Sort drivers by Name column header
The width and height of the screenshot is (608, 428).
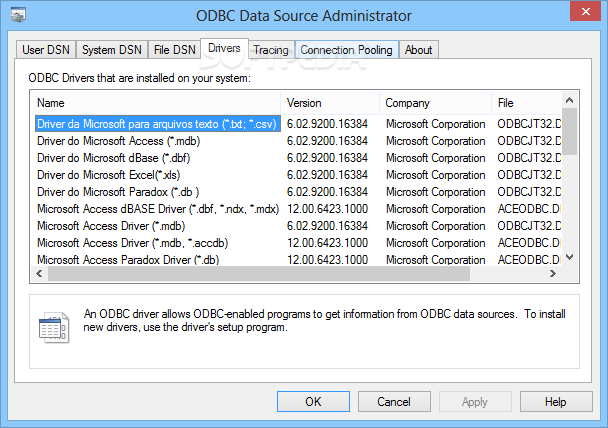click(155, 103)
